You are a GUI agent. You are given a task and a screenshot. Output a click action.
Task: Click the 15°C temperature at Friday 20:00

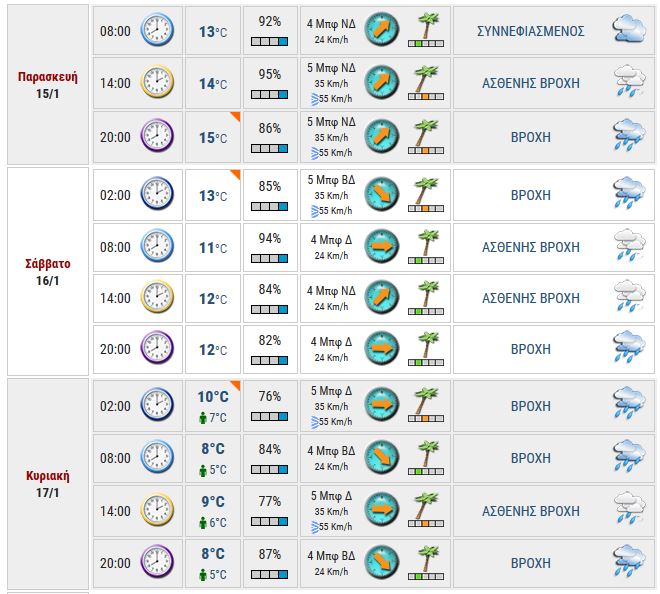point(213,138)
